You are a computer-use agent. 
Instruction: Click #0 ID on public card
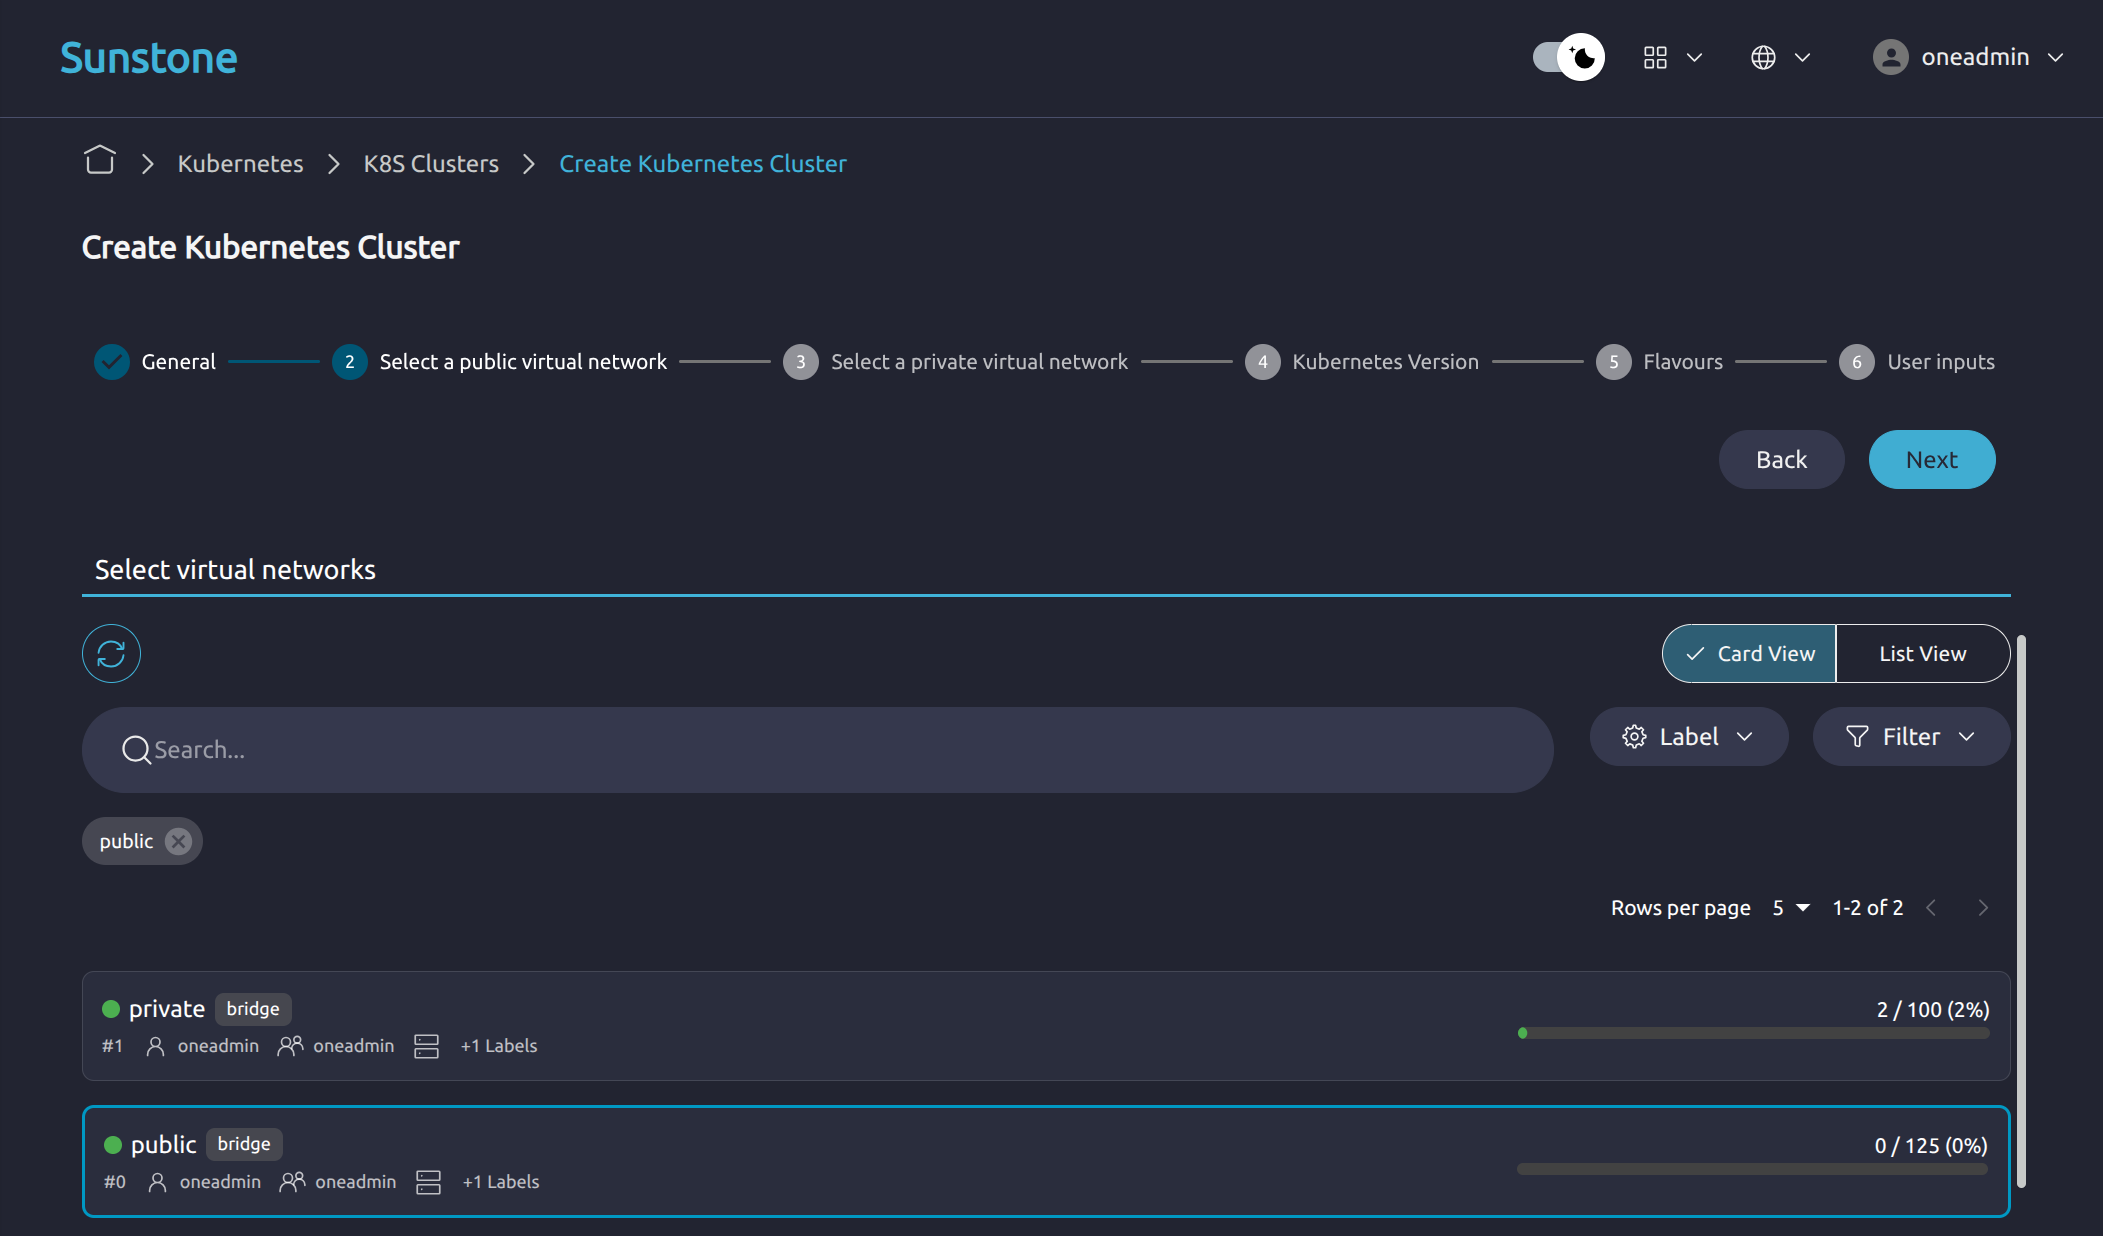115,1182
